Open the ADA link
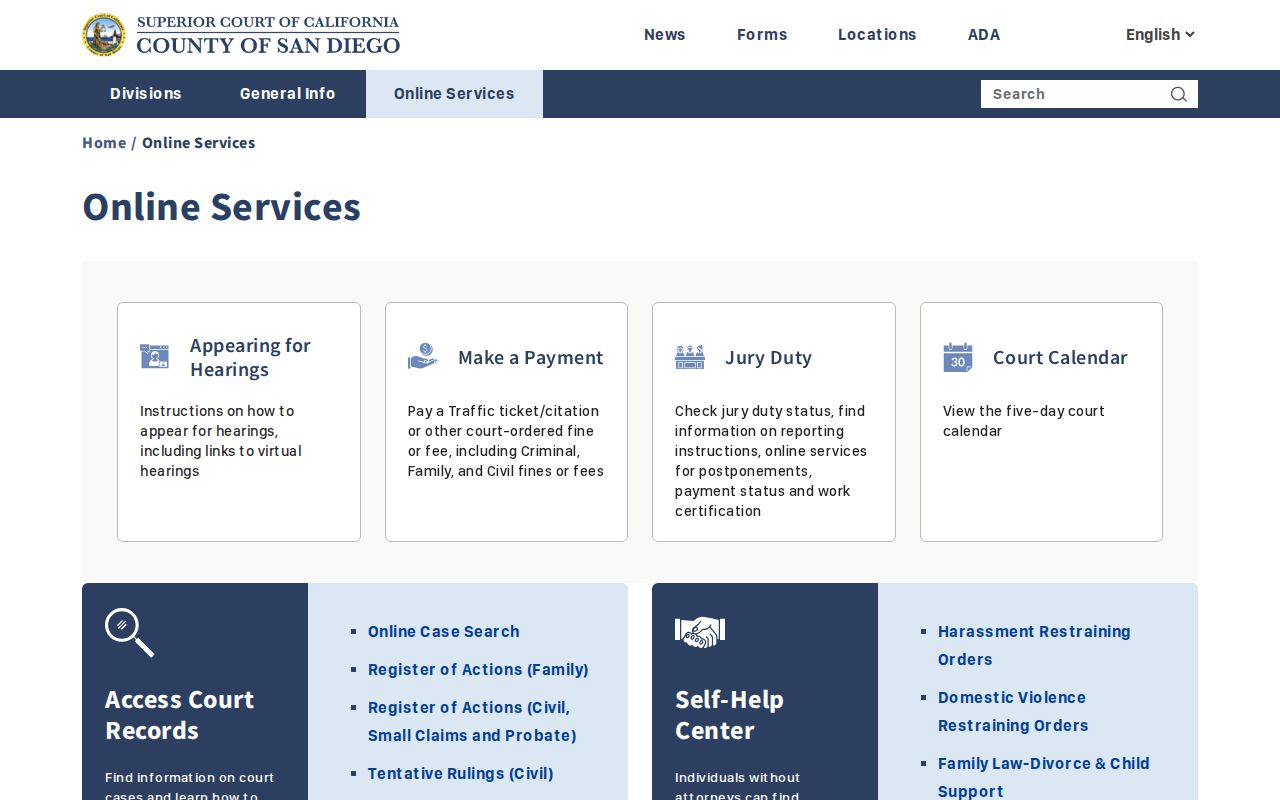The width and height of the screenshot is (1280, 800). pyautogui.click(x=984, y=34)
